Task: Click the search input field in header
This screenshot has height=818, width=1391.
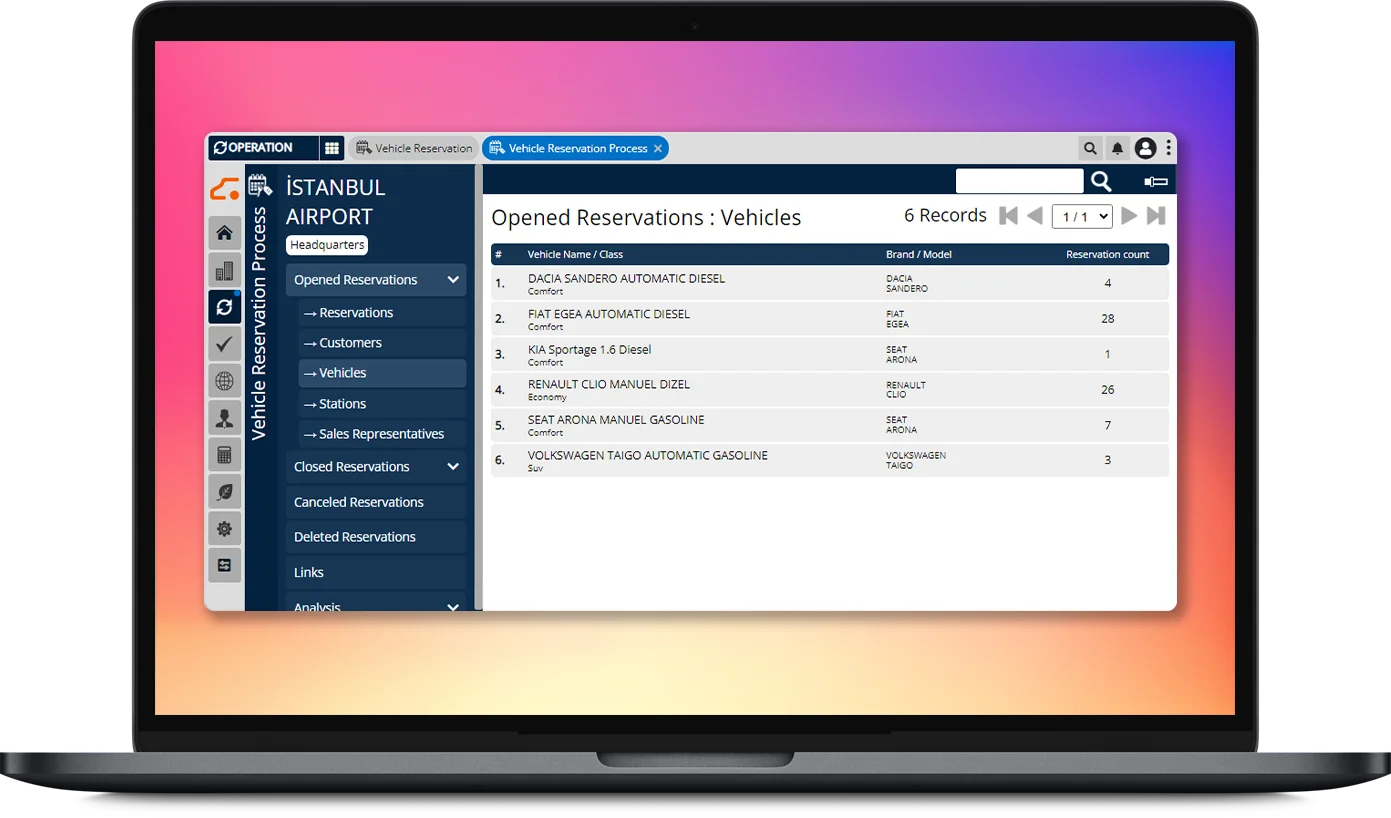Action: [1018, 181]
